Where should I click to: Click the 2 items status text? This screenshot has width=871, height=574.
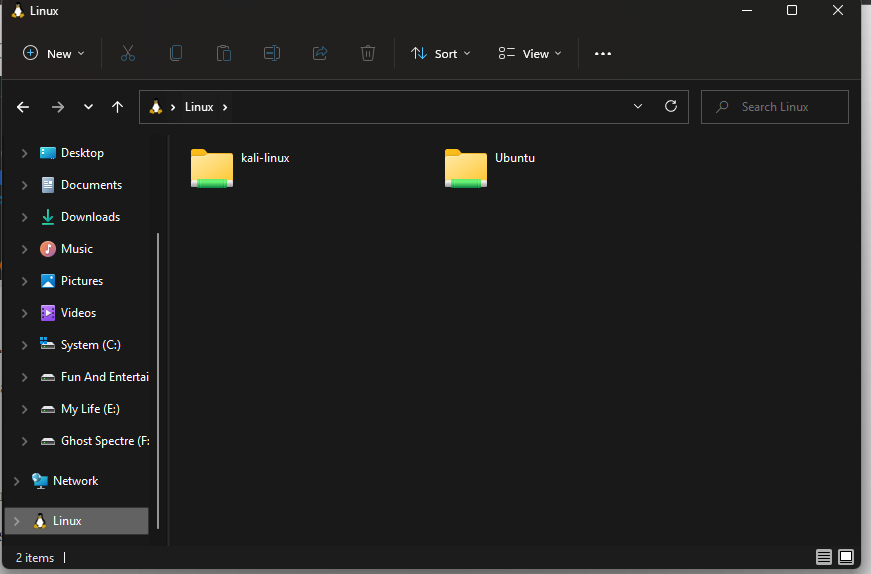(x=35, y=558)
